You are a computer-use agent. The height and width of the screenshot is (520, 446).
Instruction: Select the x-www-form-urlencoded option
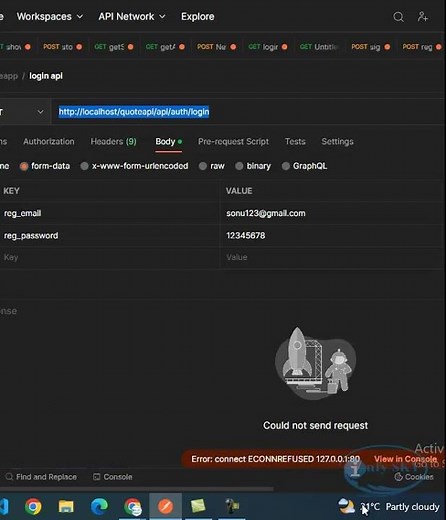click(135, 166)
